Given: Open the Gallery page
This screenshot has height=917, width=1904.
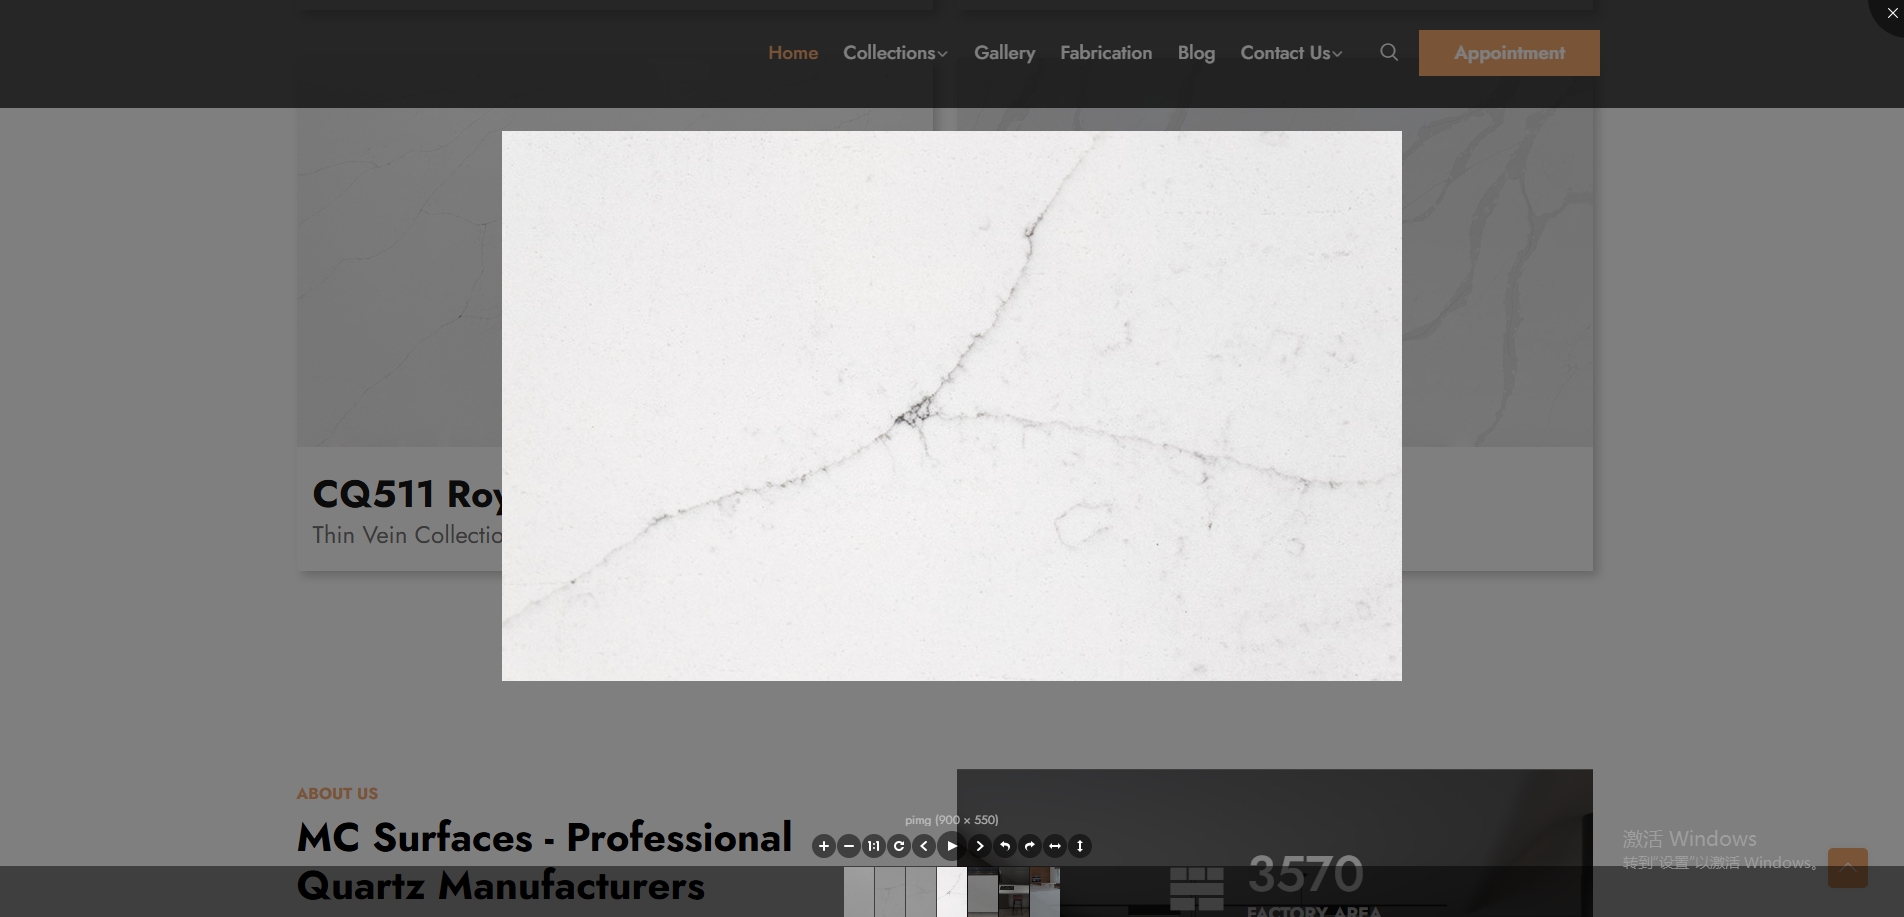Looking at the screenshot, I should pyautogui.click(x=1004, y=53).
